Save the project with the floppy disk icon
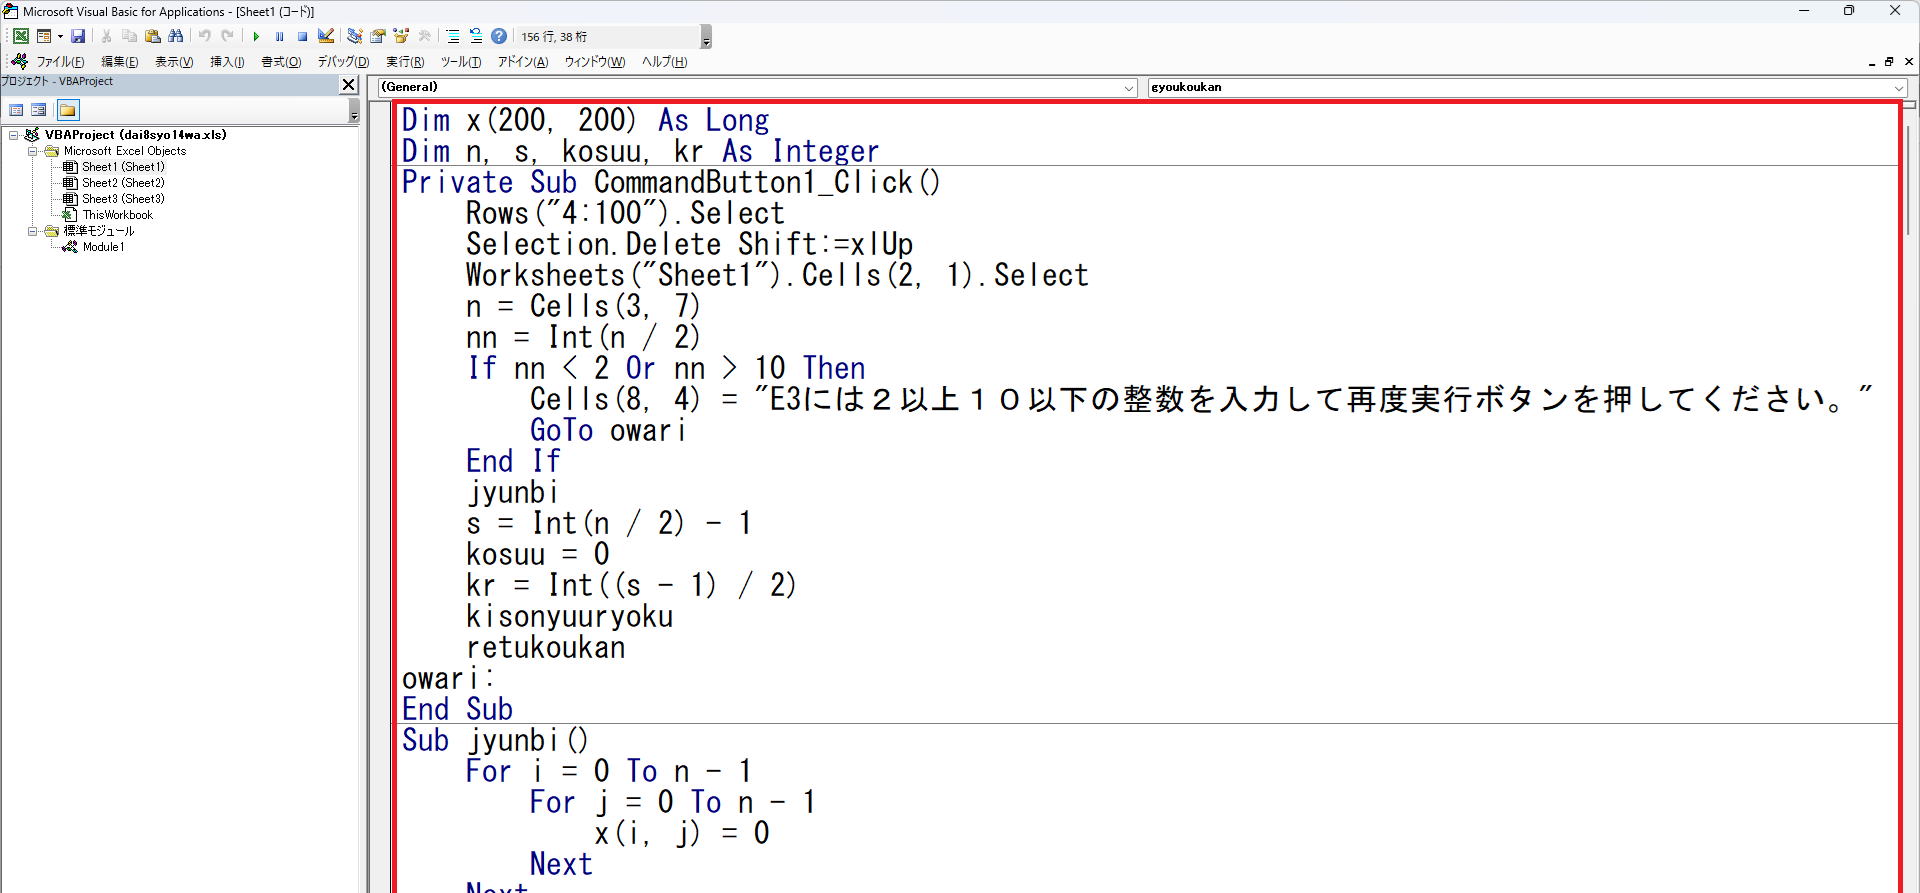 [x=78, y=36]
